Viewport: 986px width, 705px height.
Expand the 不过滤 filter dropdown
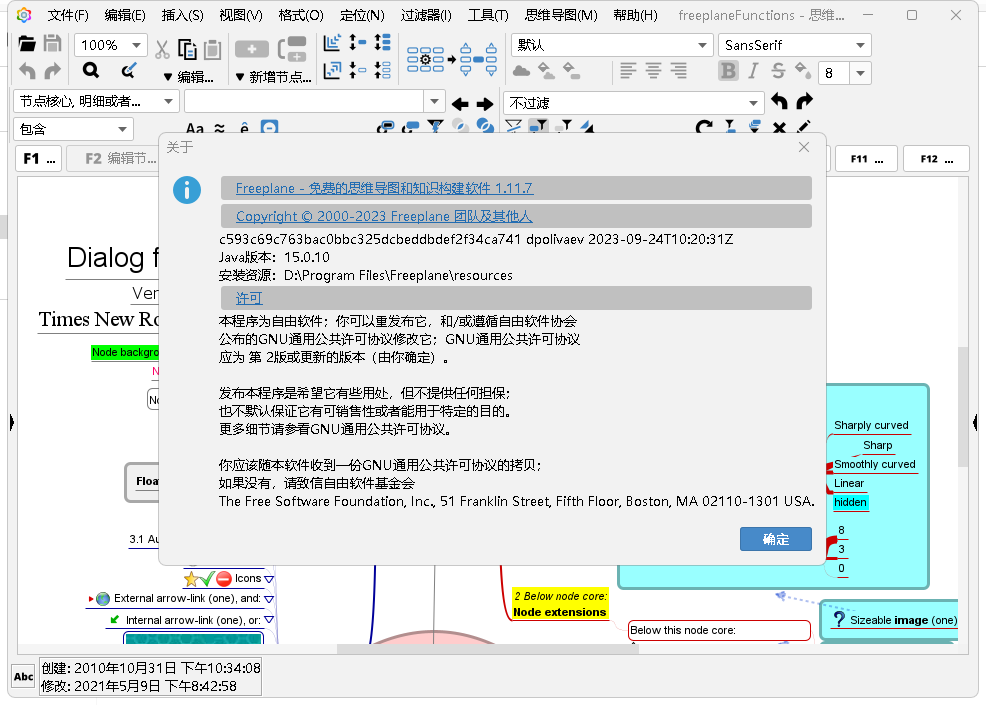[x=633, y=103]
